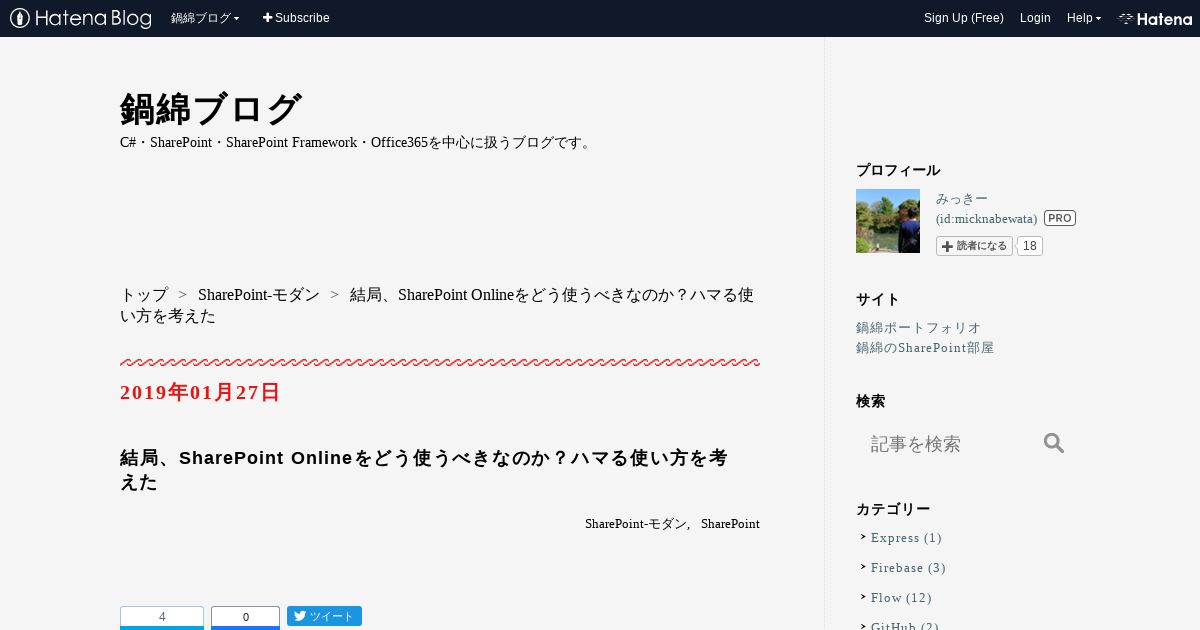Open the Login link
This screenshot has height=630, width=1200.
[x=1035, y=18]
